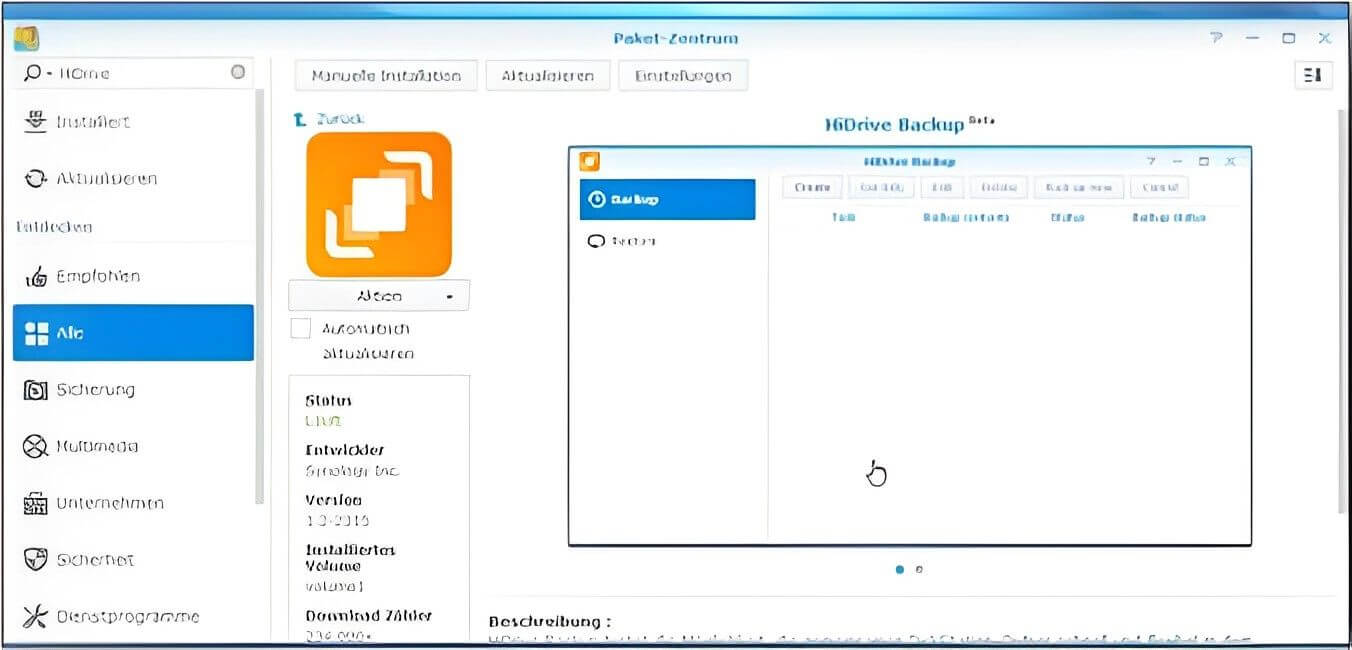Open the Multimedia category

[x=100, y=446]
